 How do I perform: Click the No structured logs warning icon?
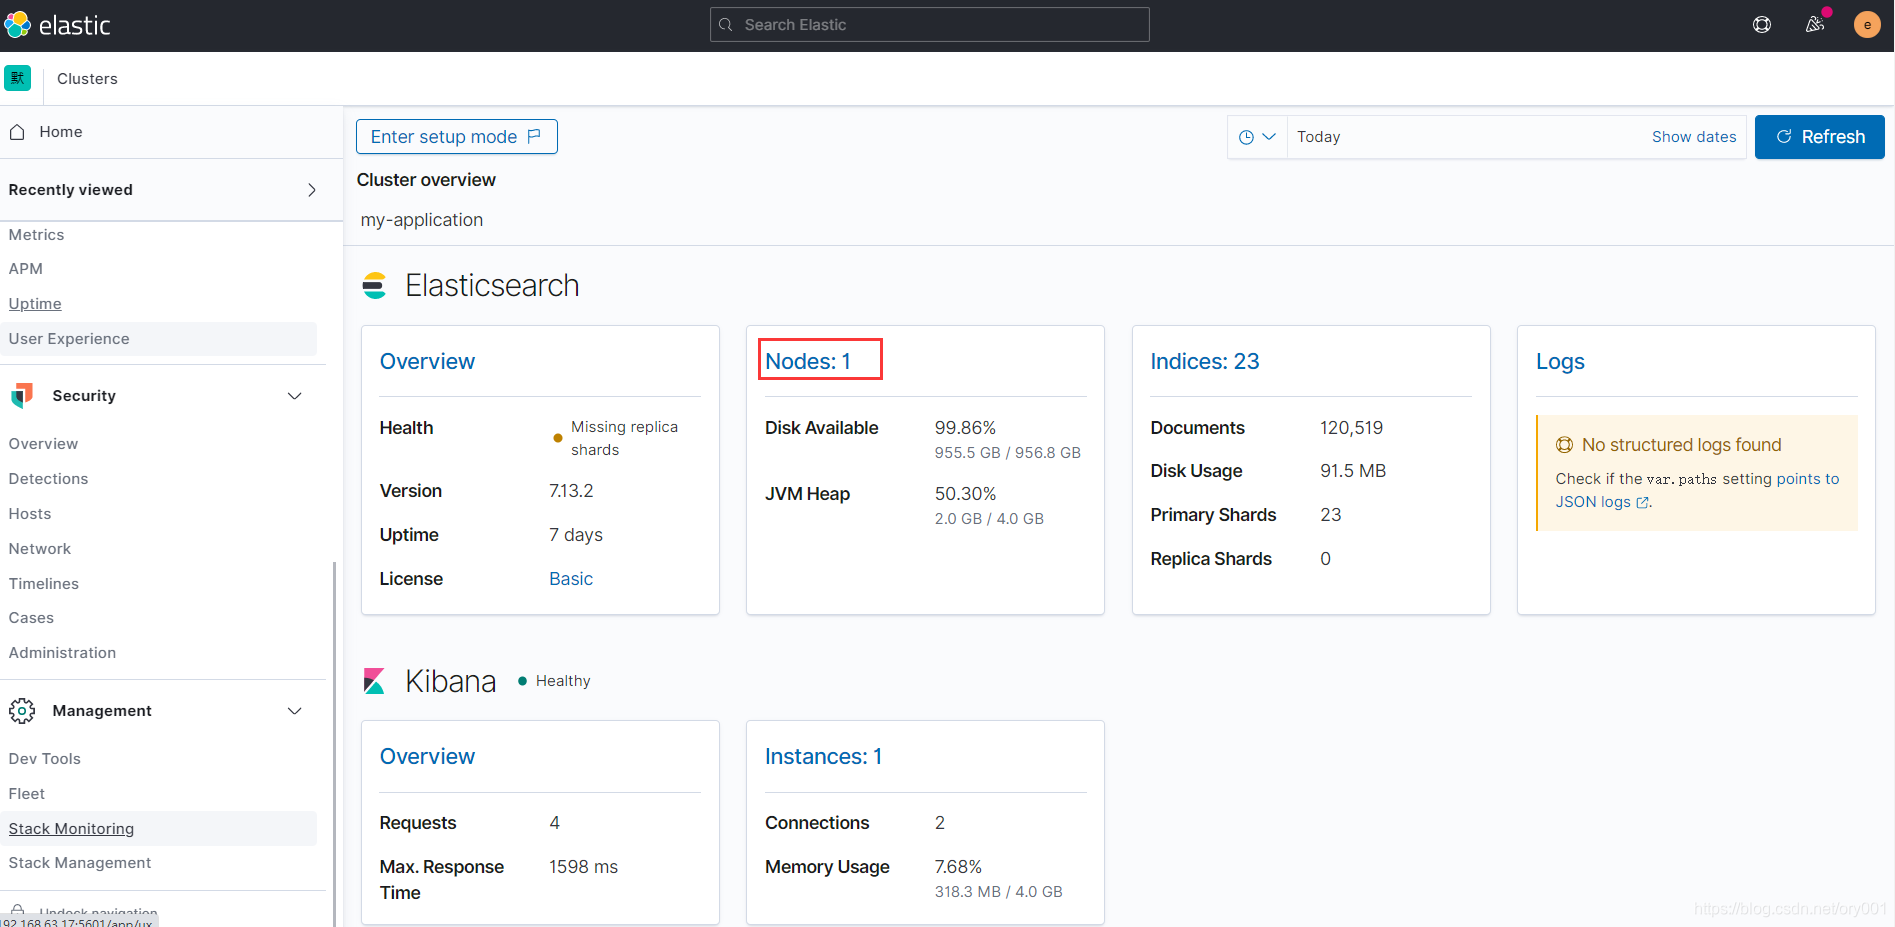(x=1564, y=445)
